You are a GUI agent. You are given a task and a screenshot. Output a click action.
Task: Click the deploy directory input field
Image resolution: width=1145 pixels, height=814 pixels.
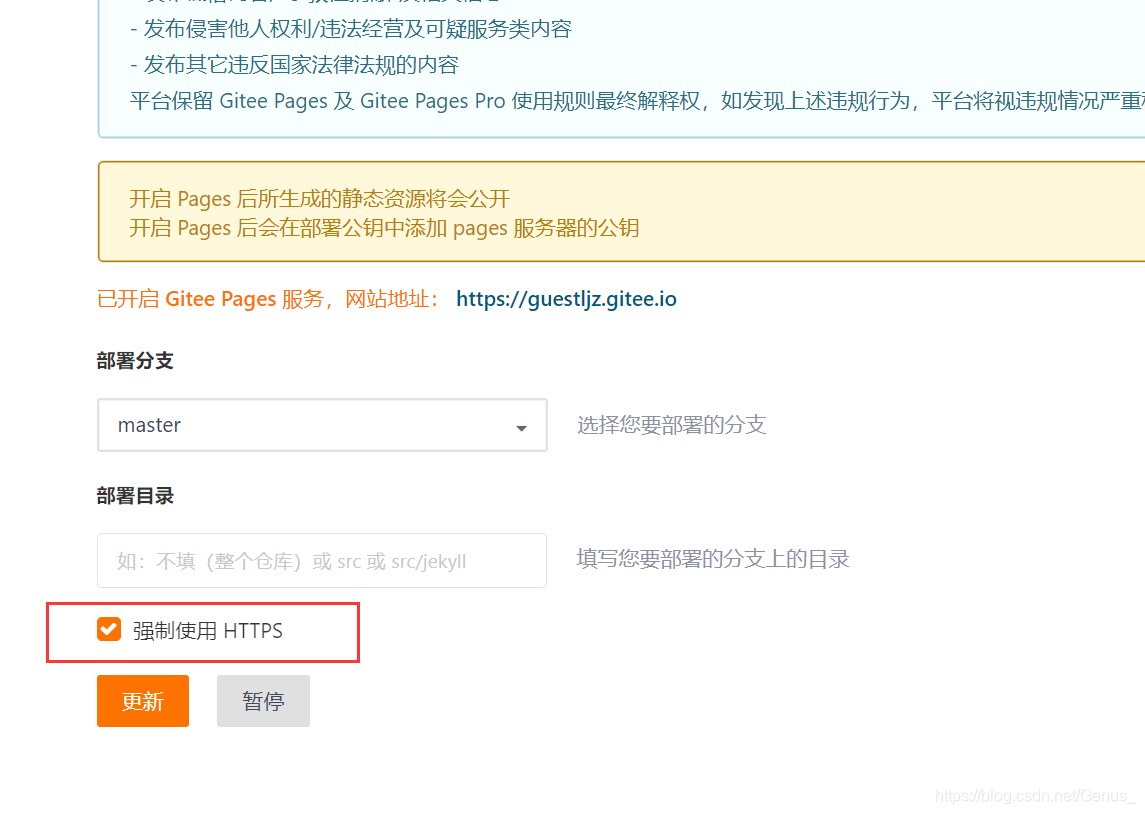point(322,561)
